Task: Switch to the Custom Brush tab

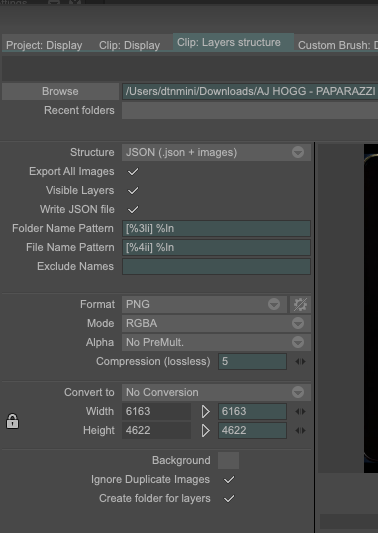Action: pos(337,45)
